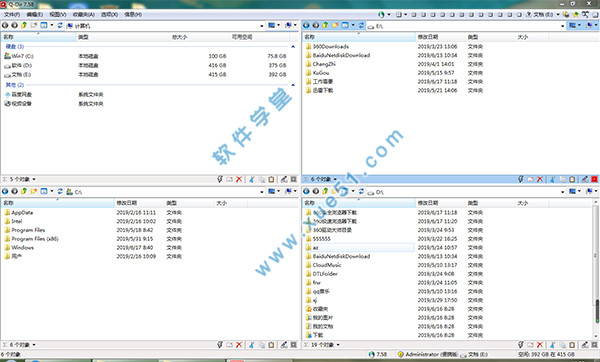Sort by 大小 column in D:\ pane
Image resolution: width=600 pixels, height=362 pixels.
click(523, 203)
